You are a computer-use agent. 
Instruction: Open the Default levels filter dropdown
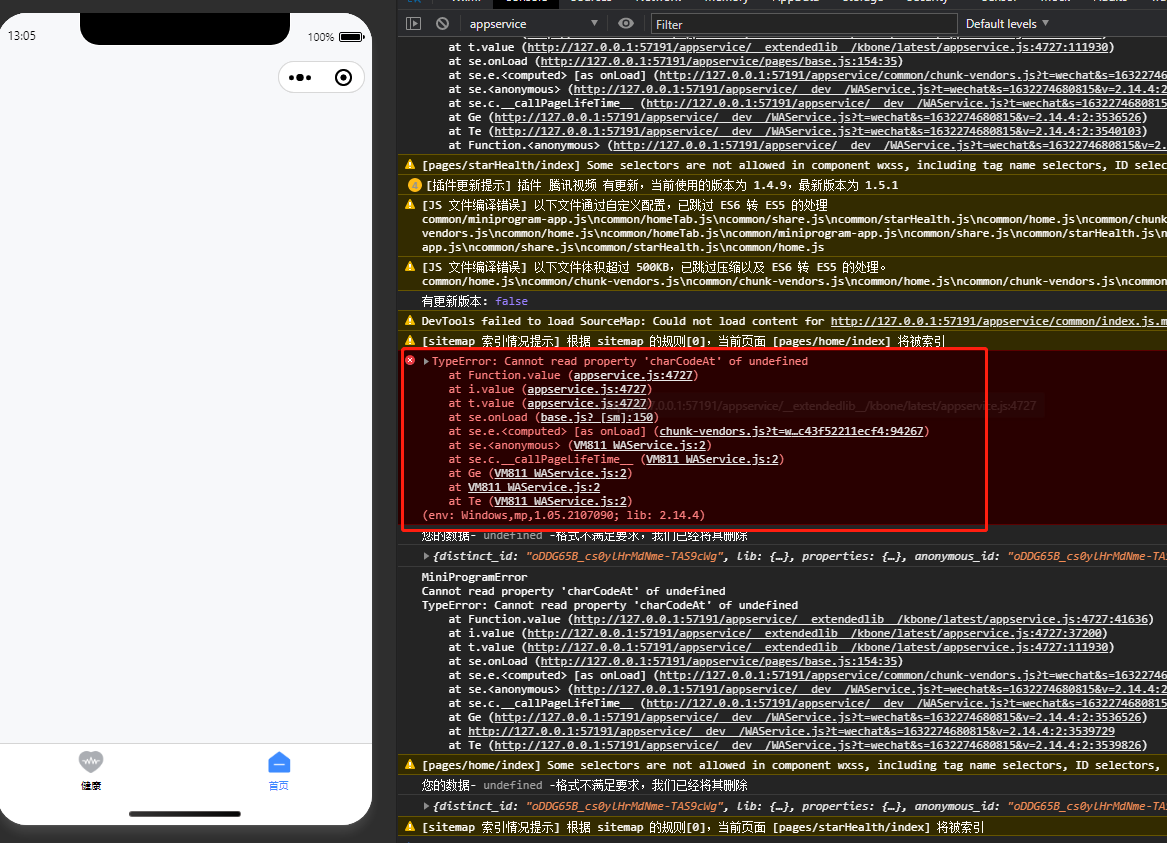coord(1005,23)
